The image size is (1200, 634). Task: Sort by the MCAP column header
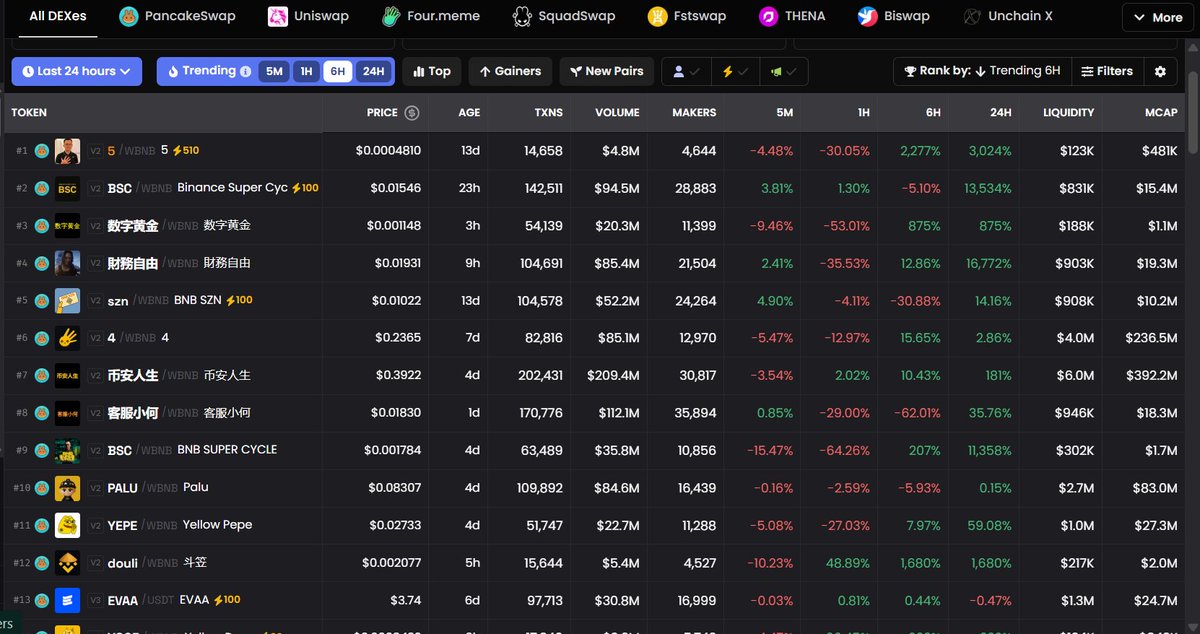[x=1161, y=113]
